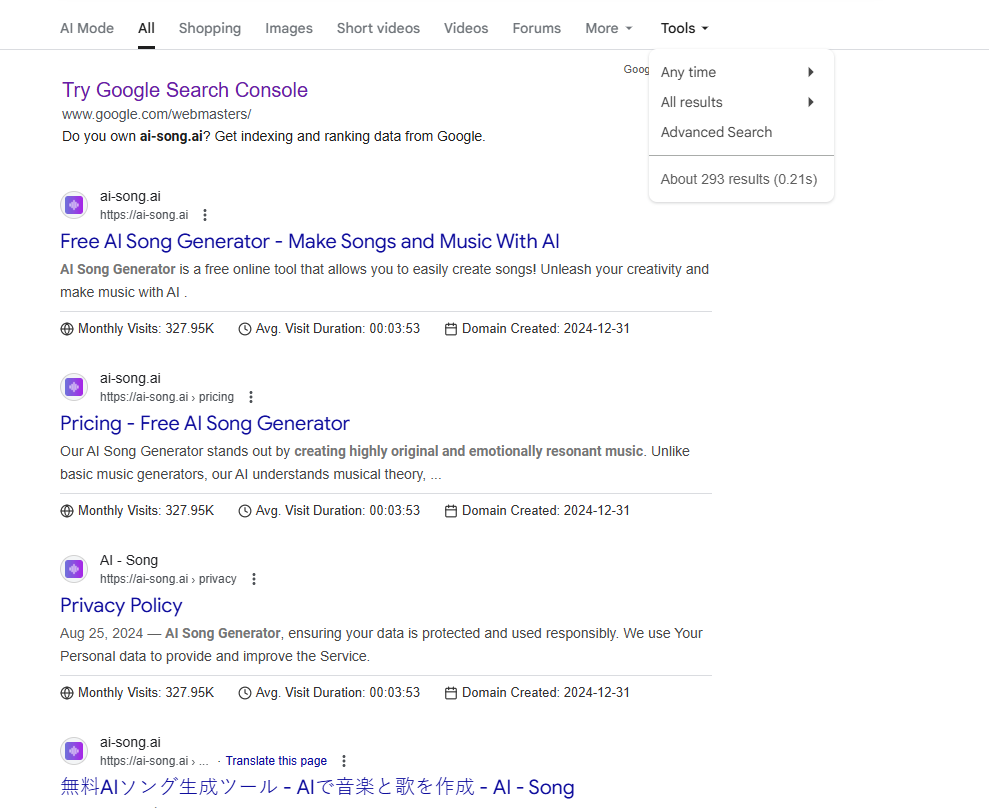Screen dimensions: 989x808
Task: Click About 293 results (0.21s) text
Action: click(739, 179)
